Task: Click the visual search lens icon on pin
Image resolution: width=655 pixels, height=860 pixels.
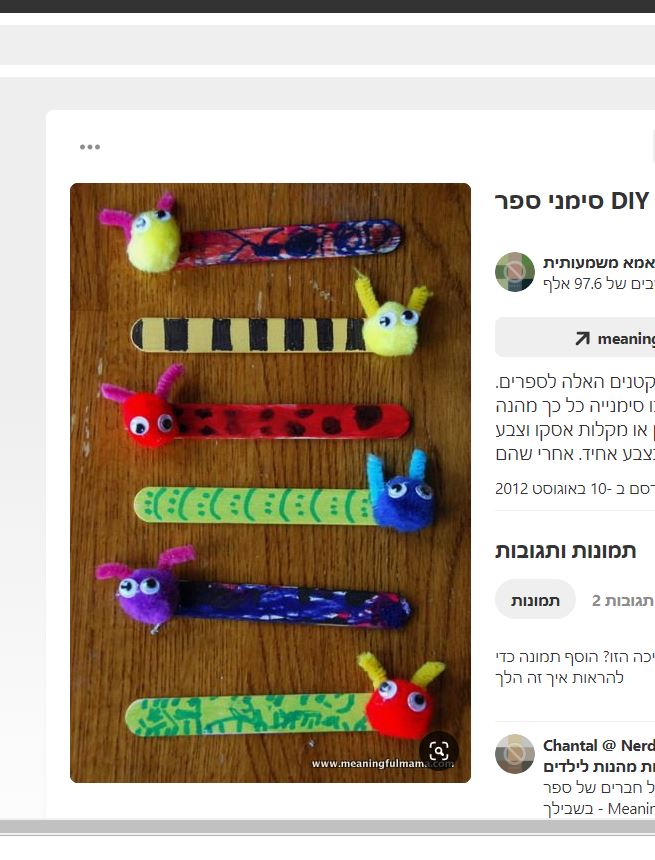Action: coord(439,751)
